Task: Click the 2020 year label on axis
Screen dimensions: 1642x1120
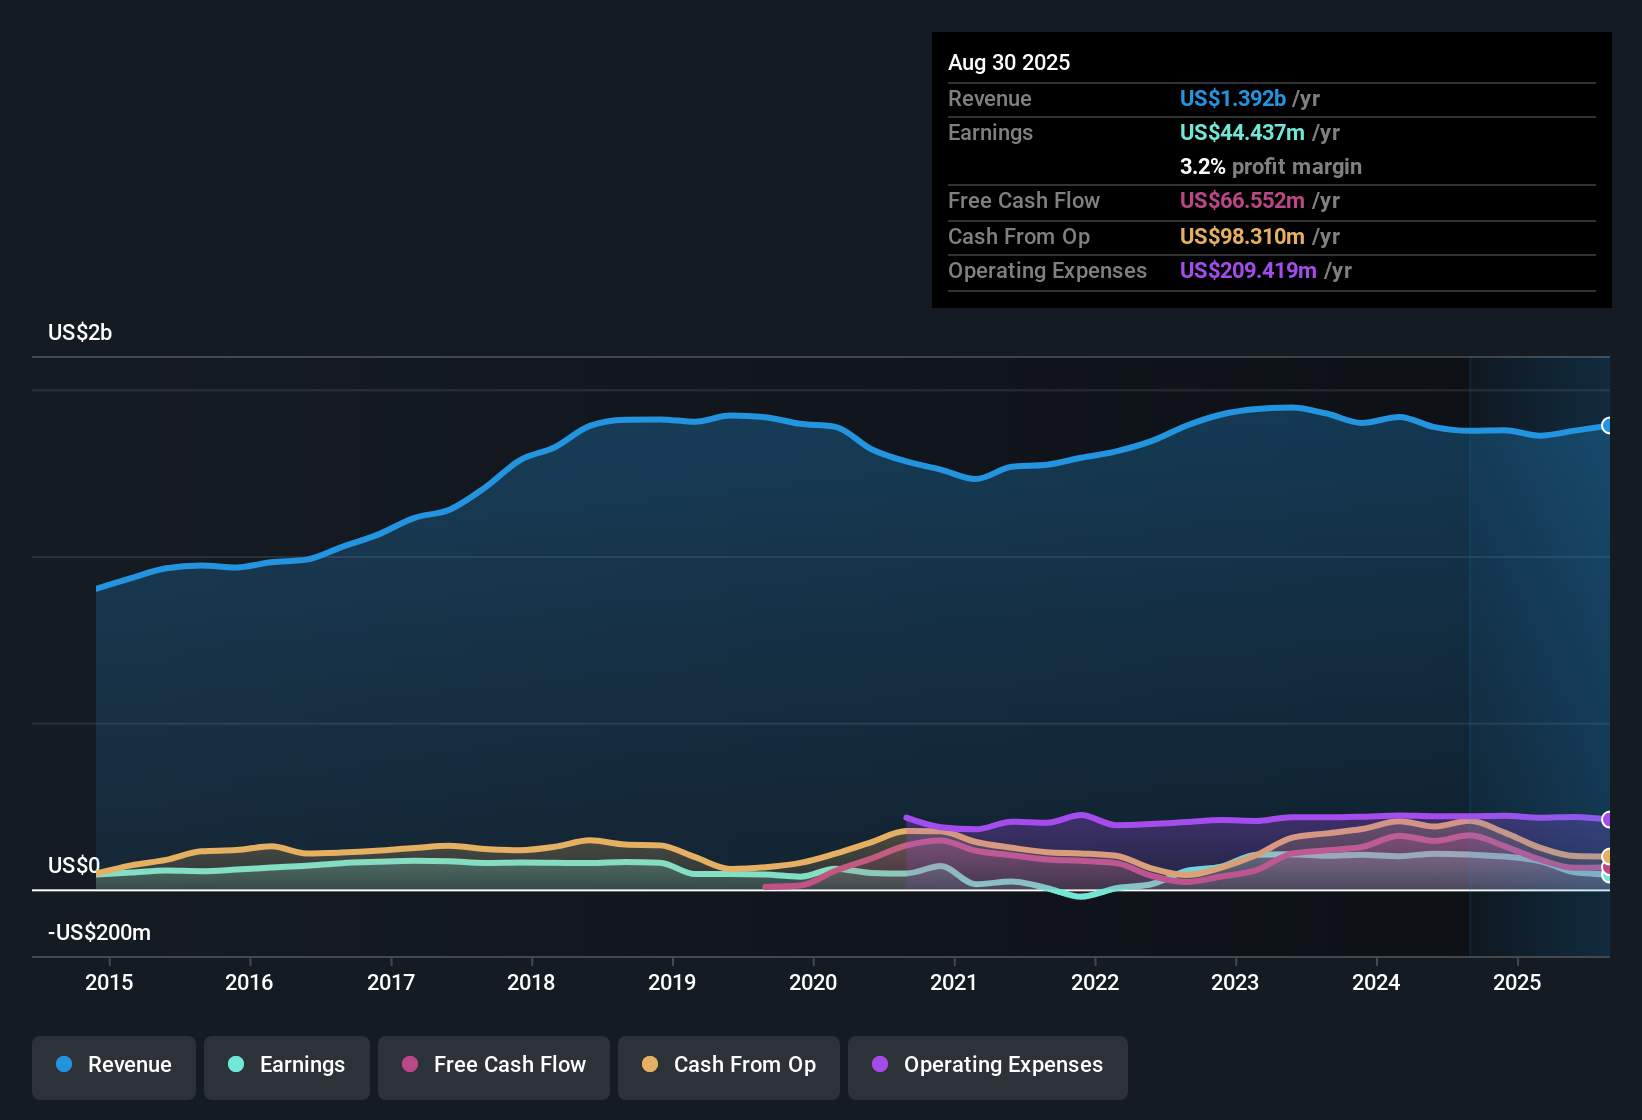Action: click(x=813, y=983)
